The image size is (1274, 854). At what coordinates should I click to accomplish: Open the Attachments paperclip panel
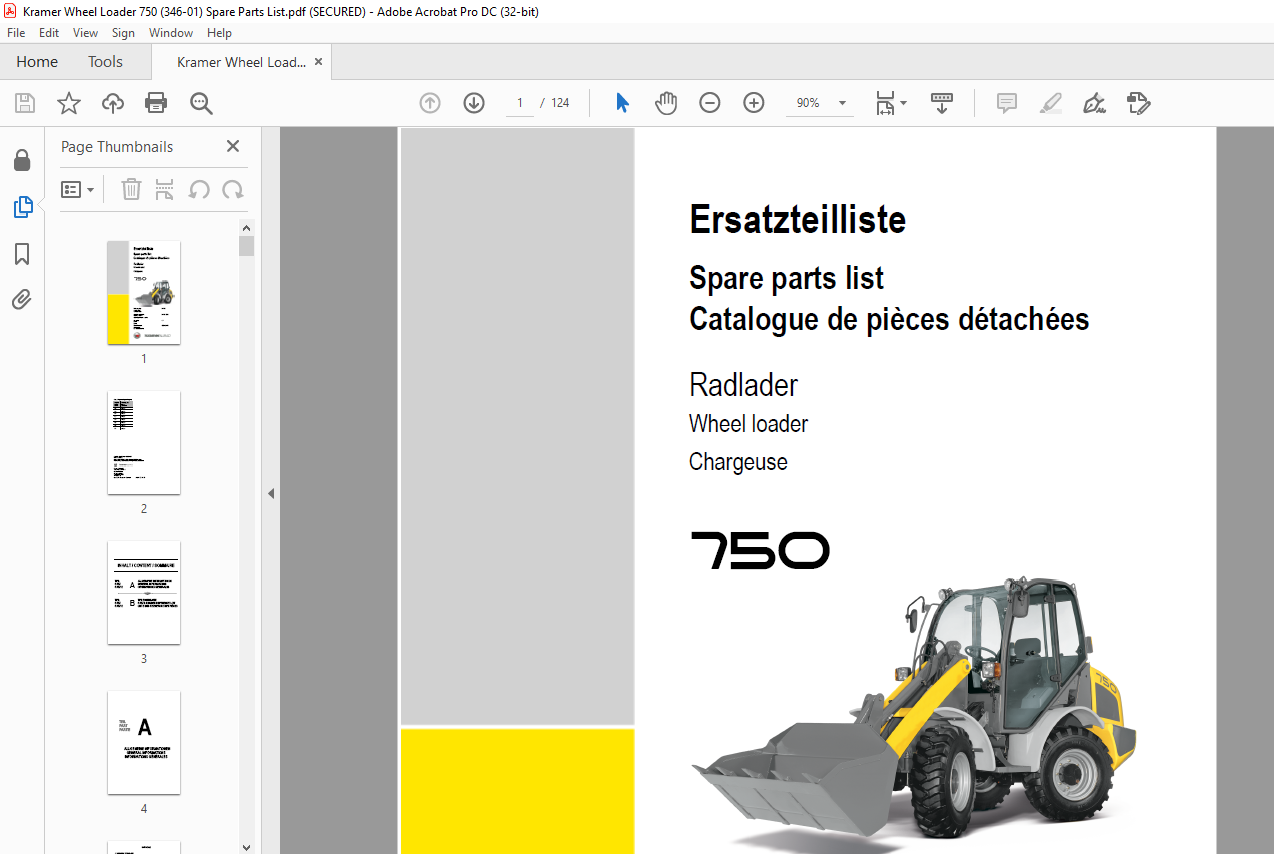point(22,299)
